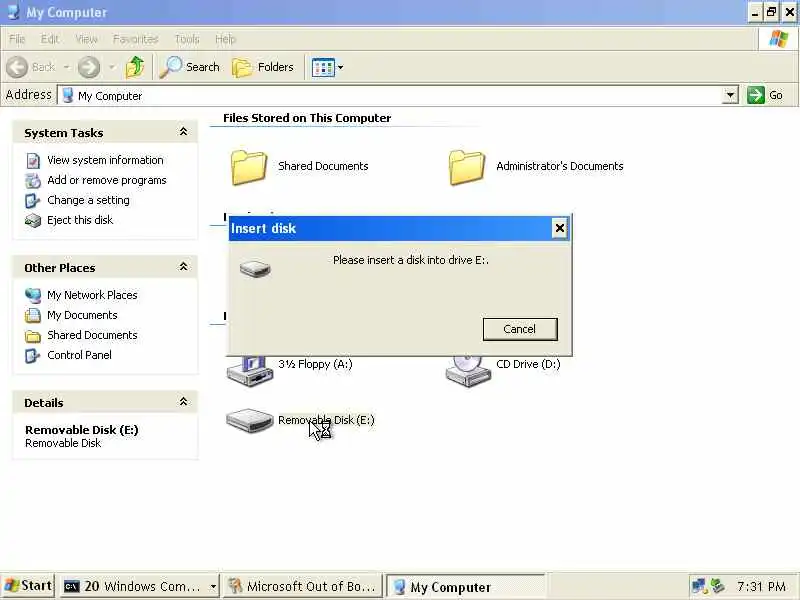The height and width of the screenshot is (600, 800).
Task: Click the Change a setting icon
Action: pos(33,201)
